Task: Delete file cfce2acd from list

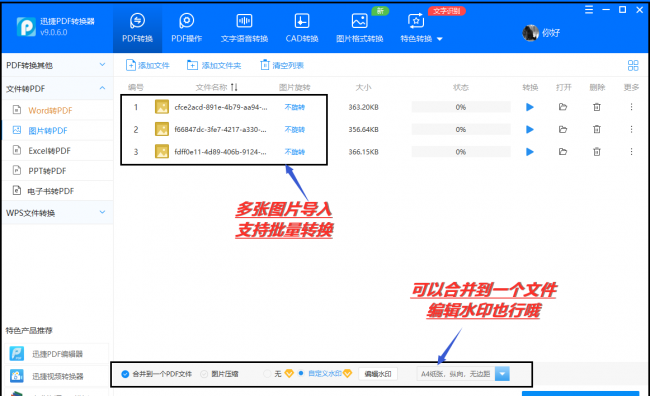Action: 597,107
